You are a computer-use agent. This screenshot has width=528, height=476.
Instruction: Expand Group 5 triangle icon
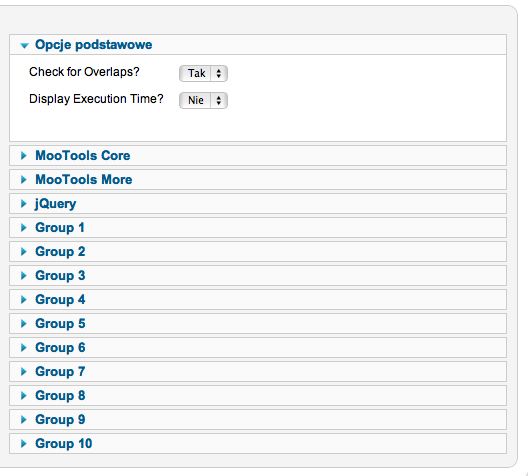tap(24, 324)
